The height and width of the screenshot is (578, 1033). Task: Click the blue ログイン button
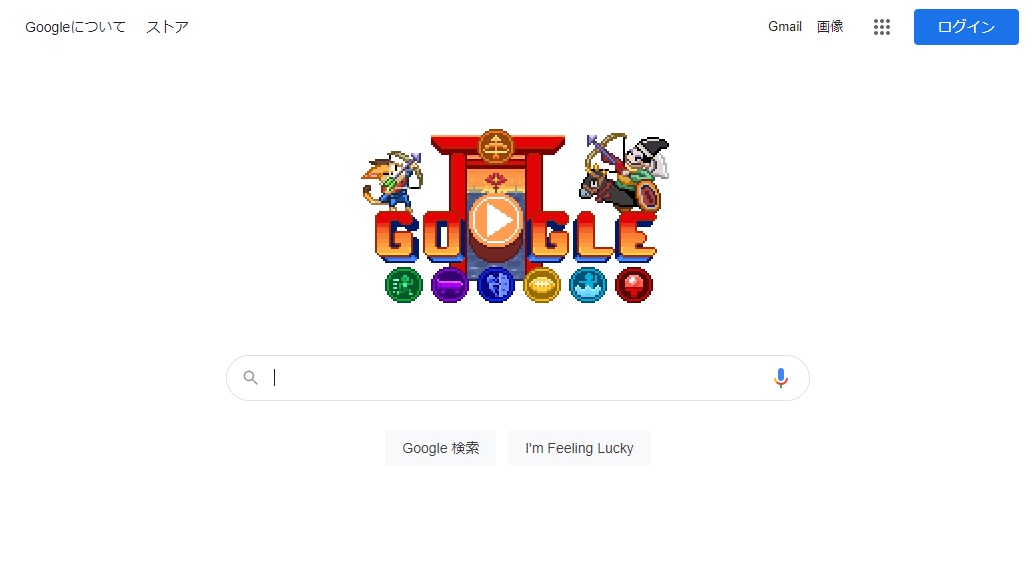click(x=966, y=27)
